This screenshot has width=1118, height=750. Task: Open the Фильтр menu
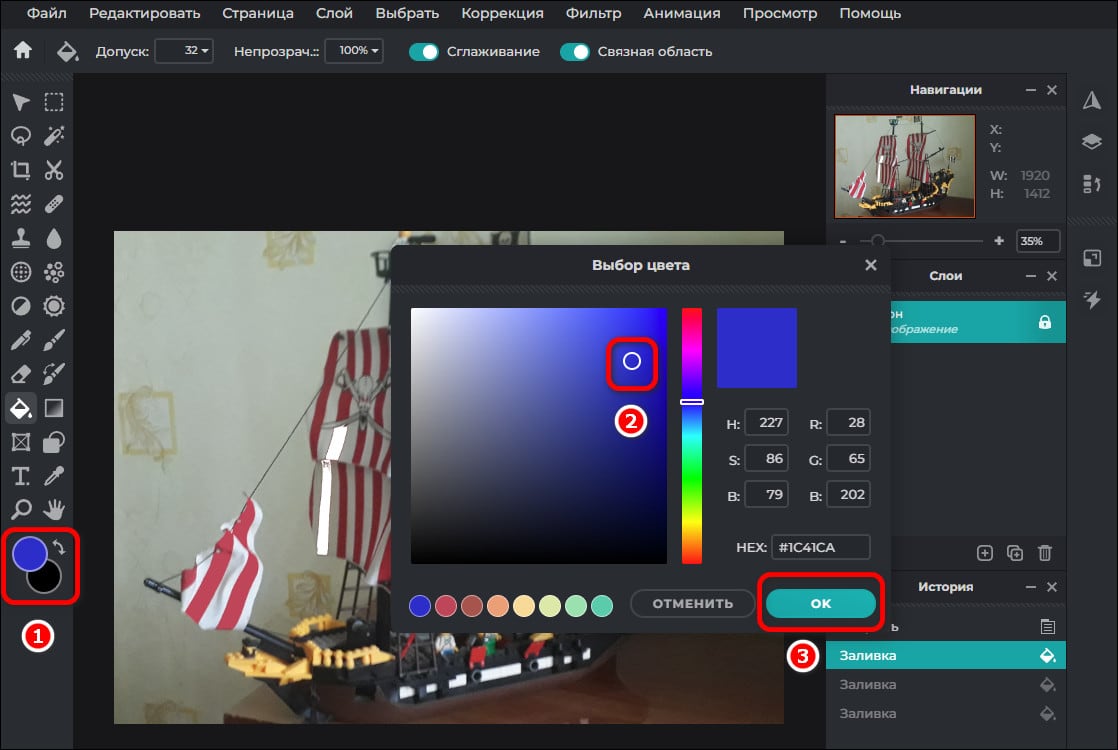tap(593, 14)
